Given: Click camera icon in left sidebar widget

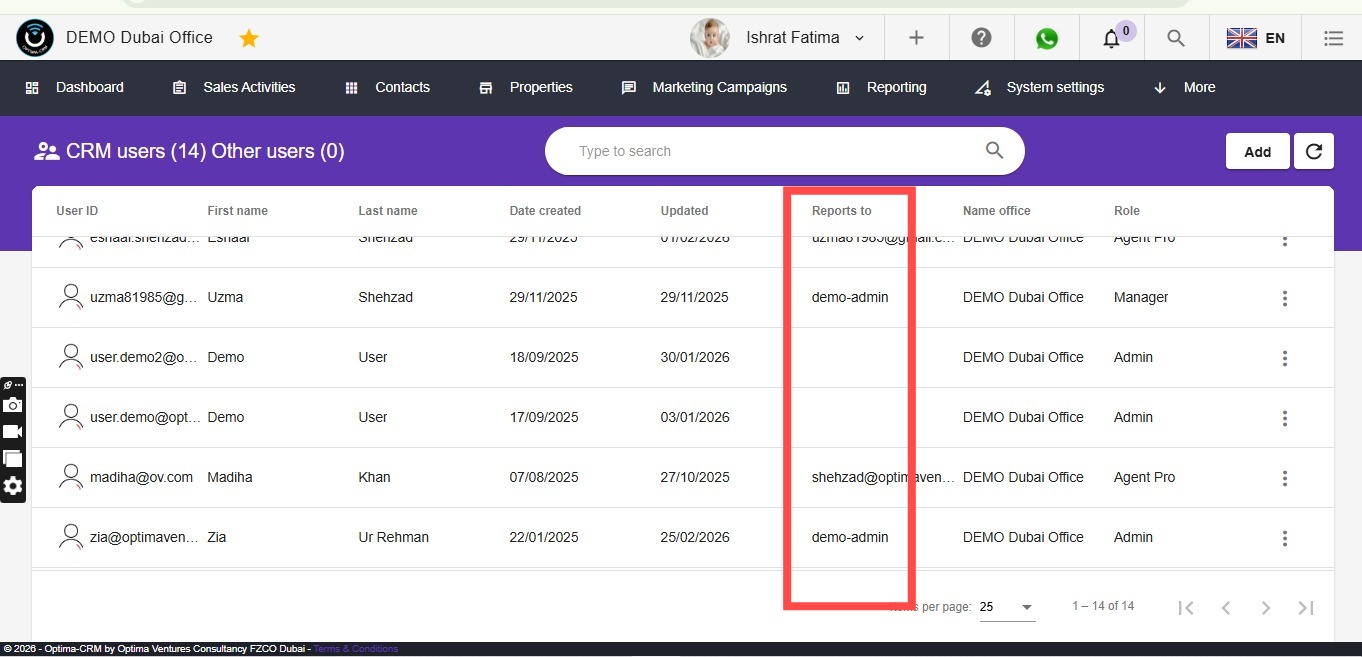Looking at the screenshot, I should pos(12,405).
